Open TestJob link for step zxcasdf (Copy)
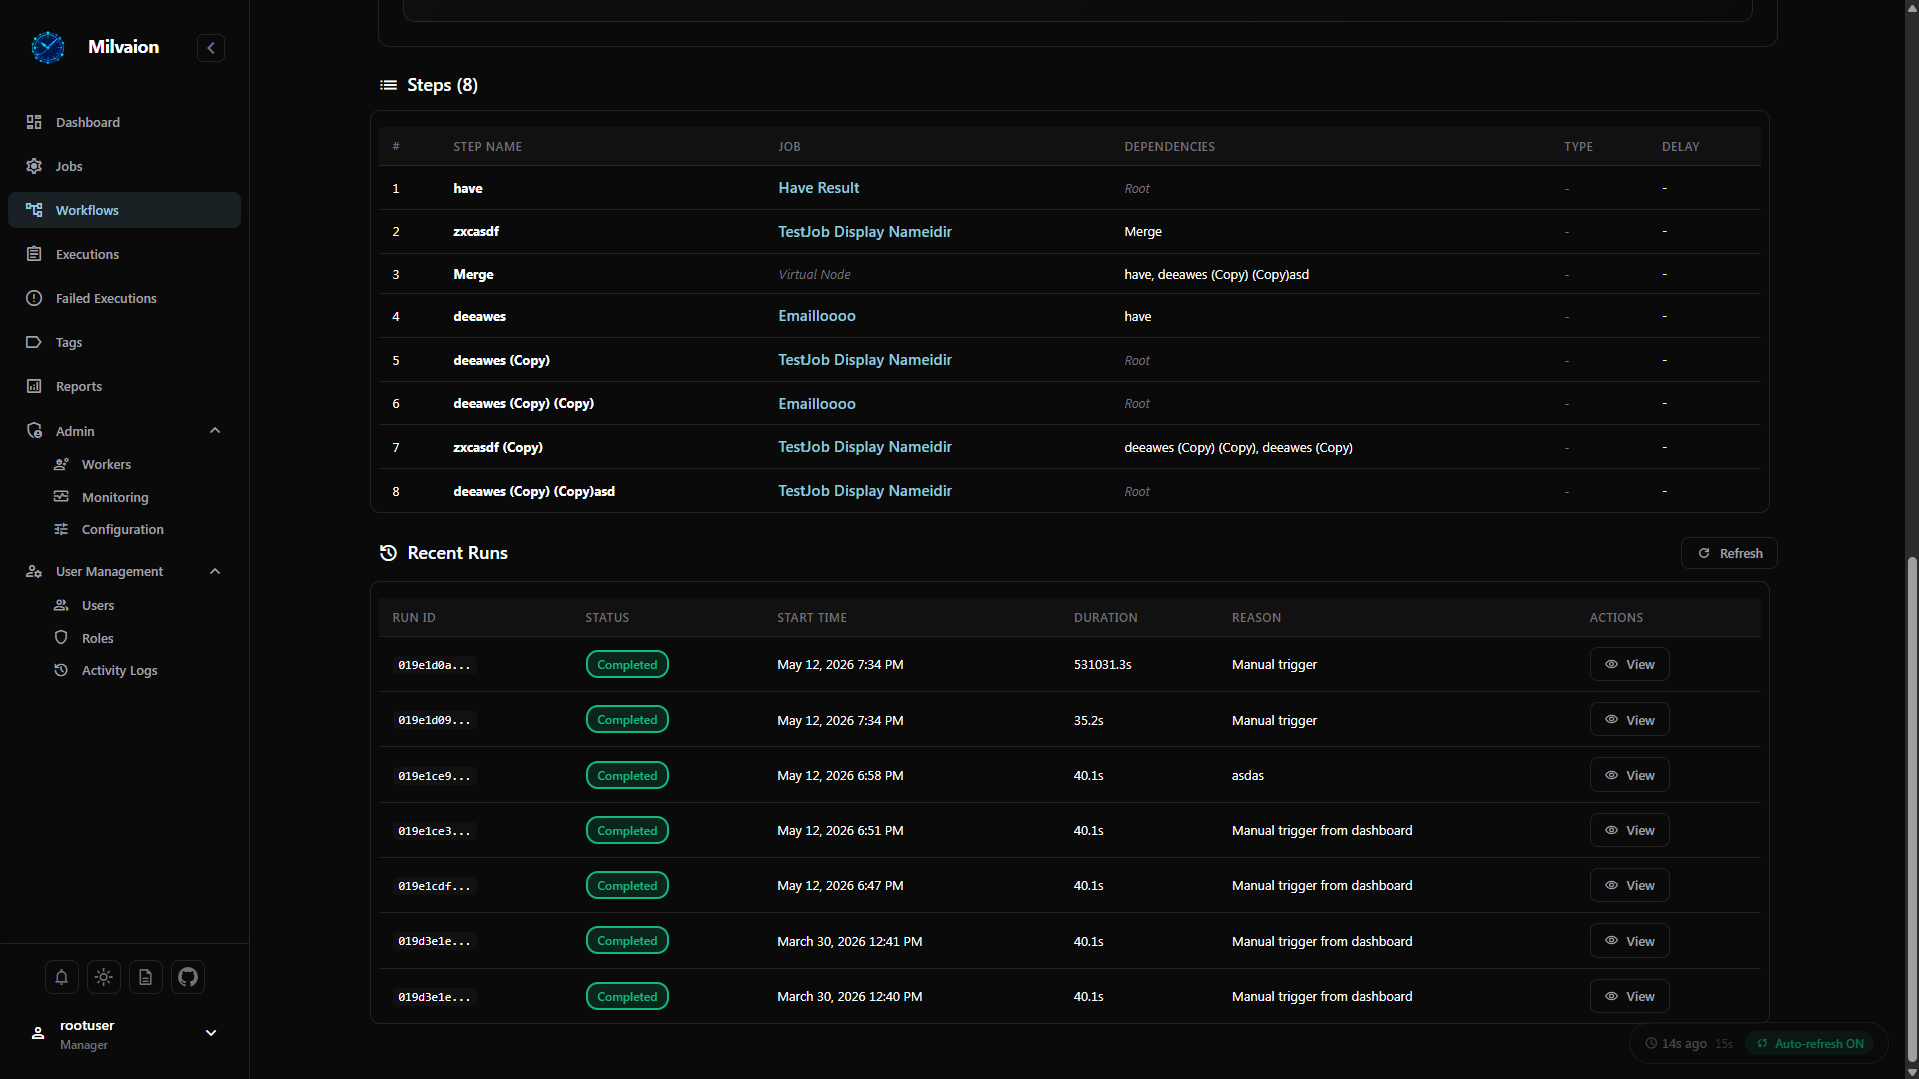The height and width of the screenshot is (1079, 1919). point(864,447)
